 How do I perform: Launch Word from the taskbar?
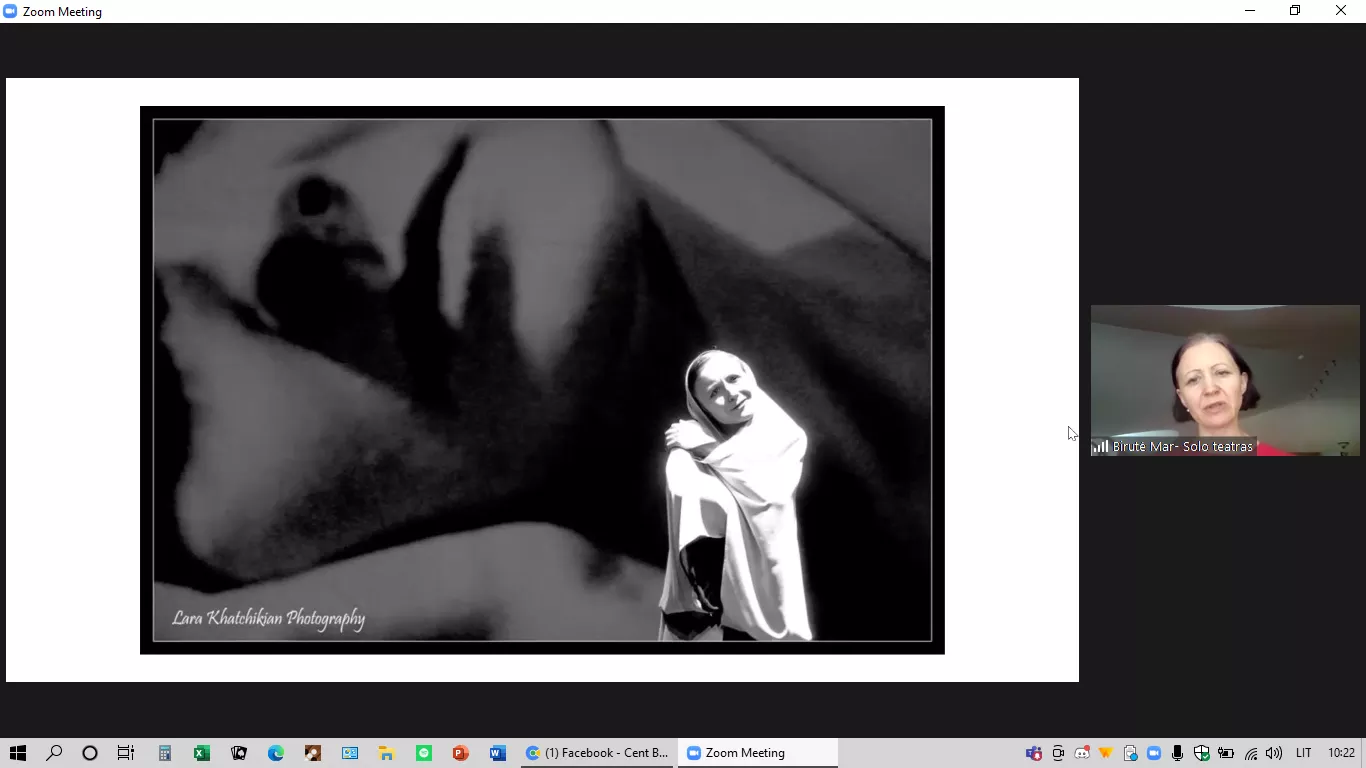point(498,753)
